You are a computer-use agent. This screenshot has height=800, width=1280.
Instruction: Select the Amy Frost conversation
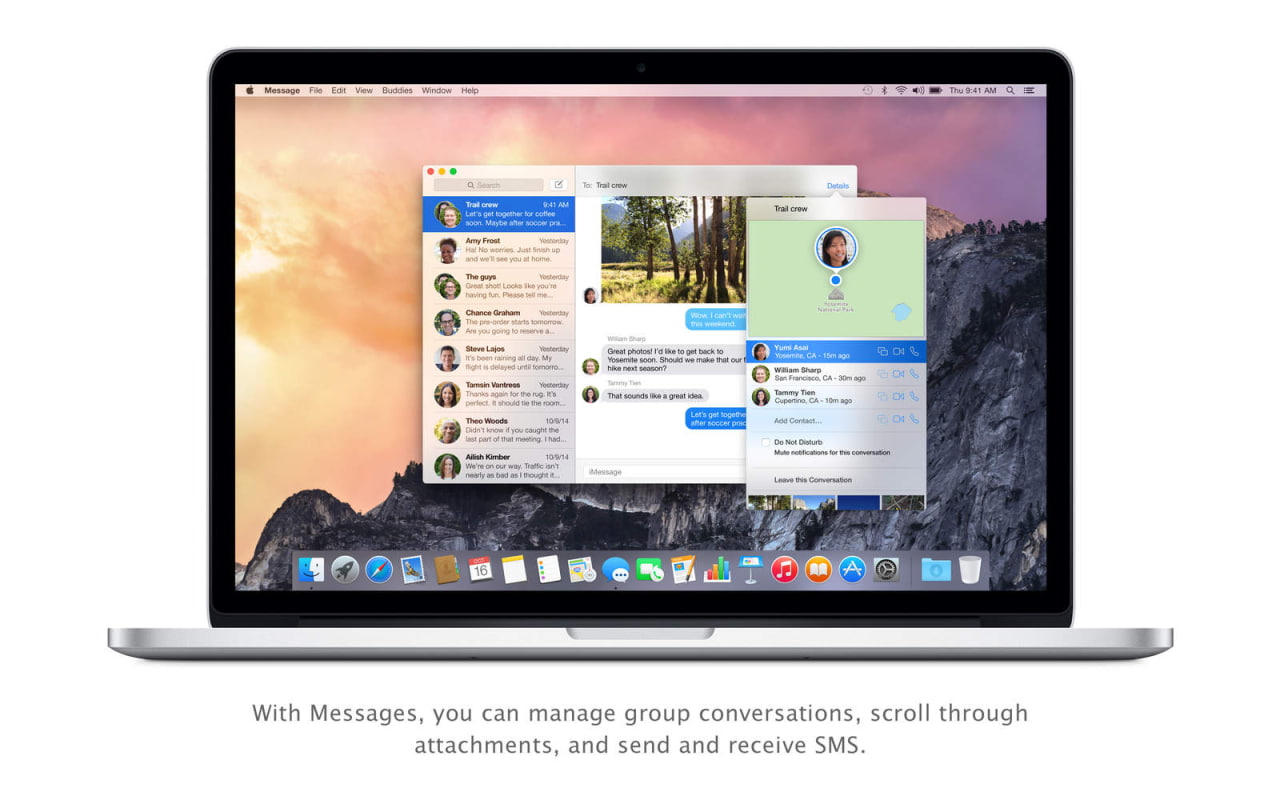point(498,249)
